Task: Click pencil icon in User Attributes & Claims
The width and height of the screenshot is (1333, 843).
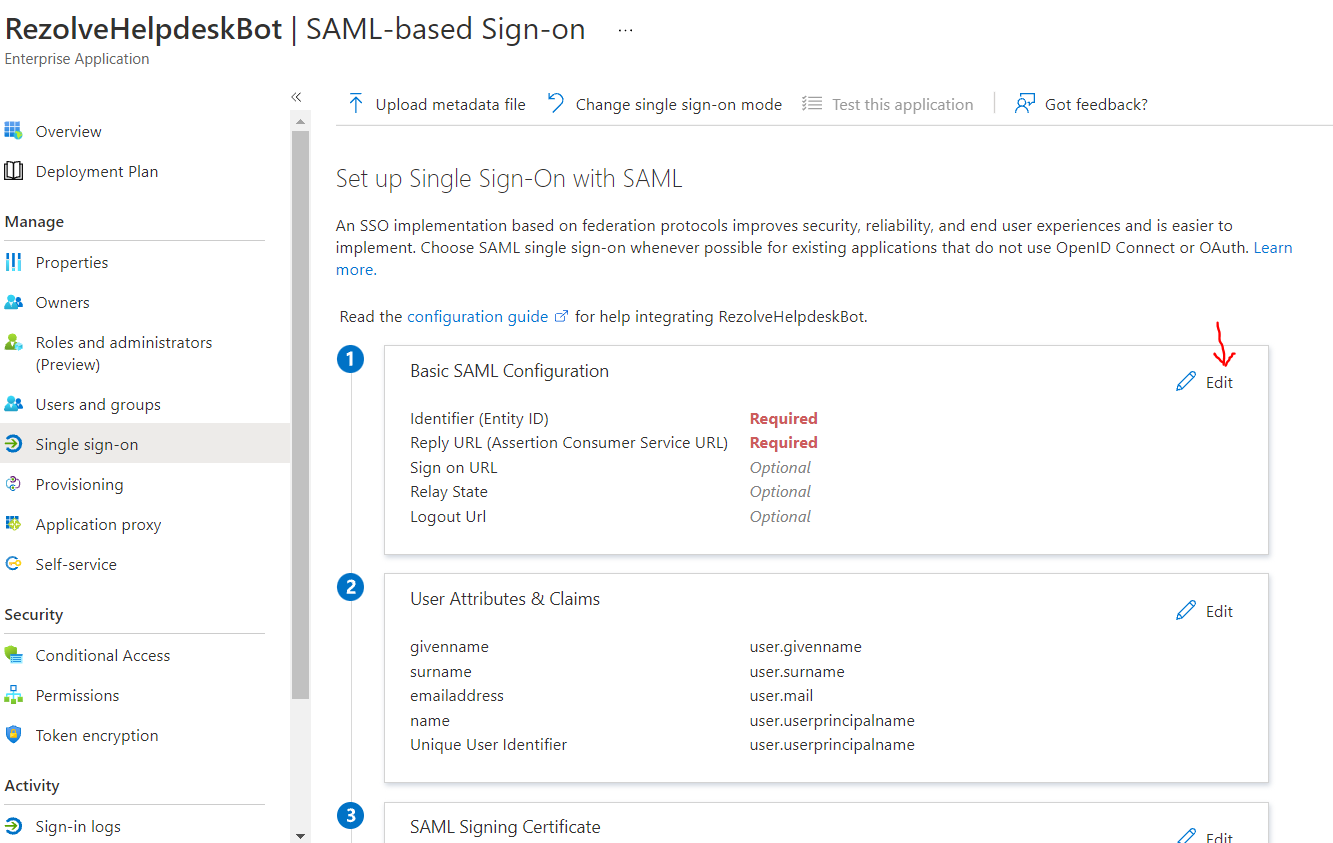Action: click(x=1186, y=611)
